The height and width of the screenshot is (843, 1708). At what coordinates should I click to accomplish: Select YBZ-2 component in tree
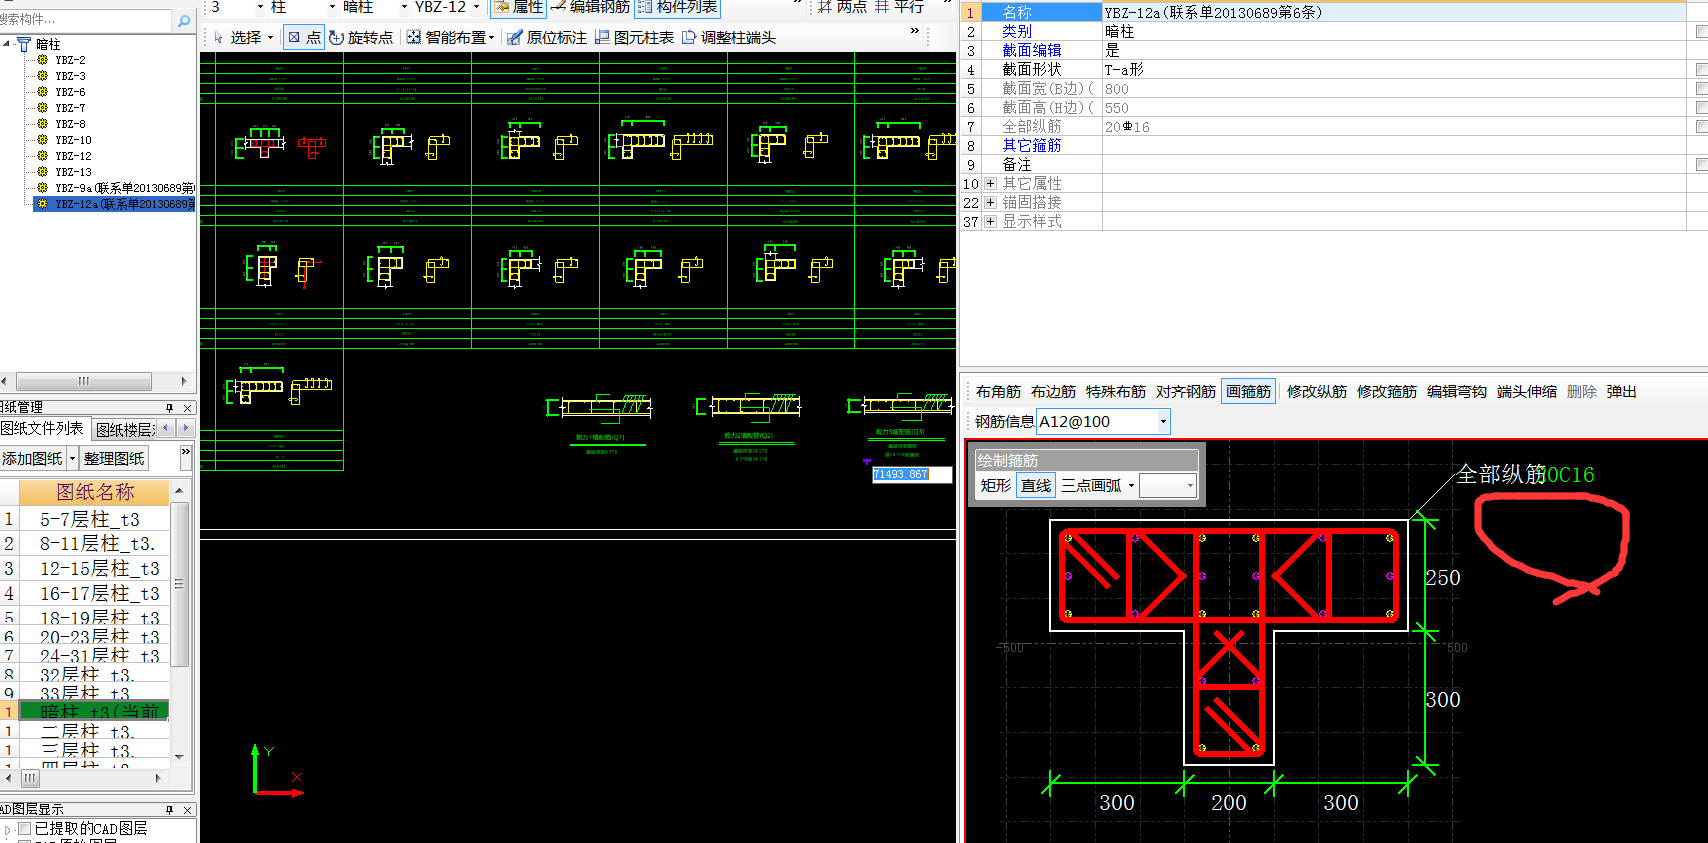click(70, 60)
